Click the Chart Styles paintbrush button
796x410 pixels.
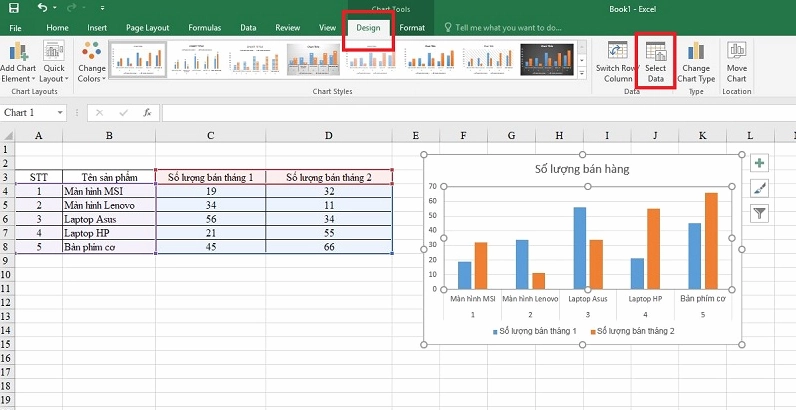pyautogui.click(x=759, y=188)
